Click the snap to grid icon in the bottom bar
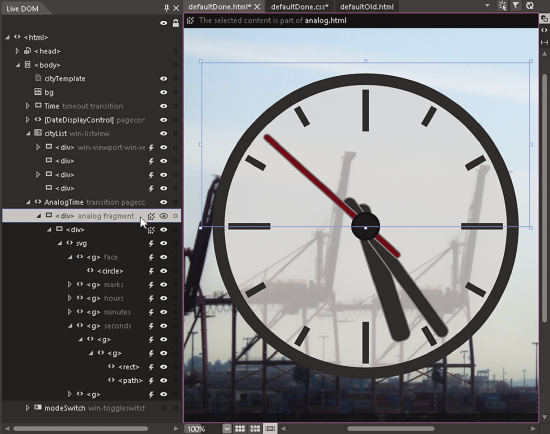 point(255,428)
